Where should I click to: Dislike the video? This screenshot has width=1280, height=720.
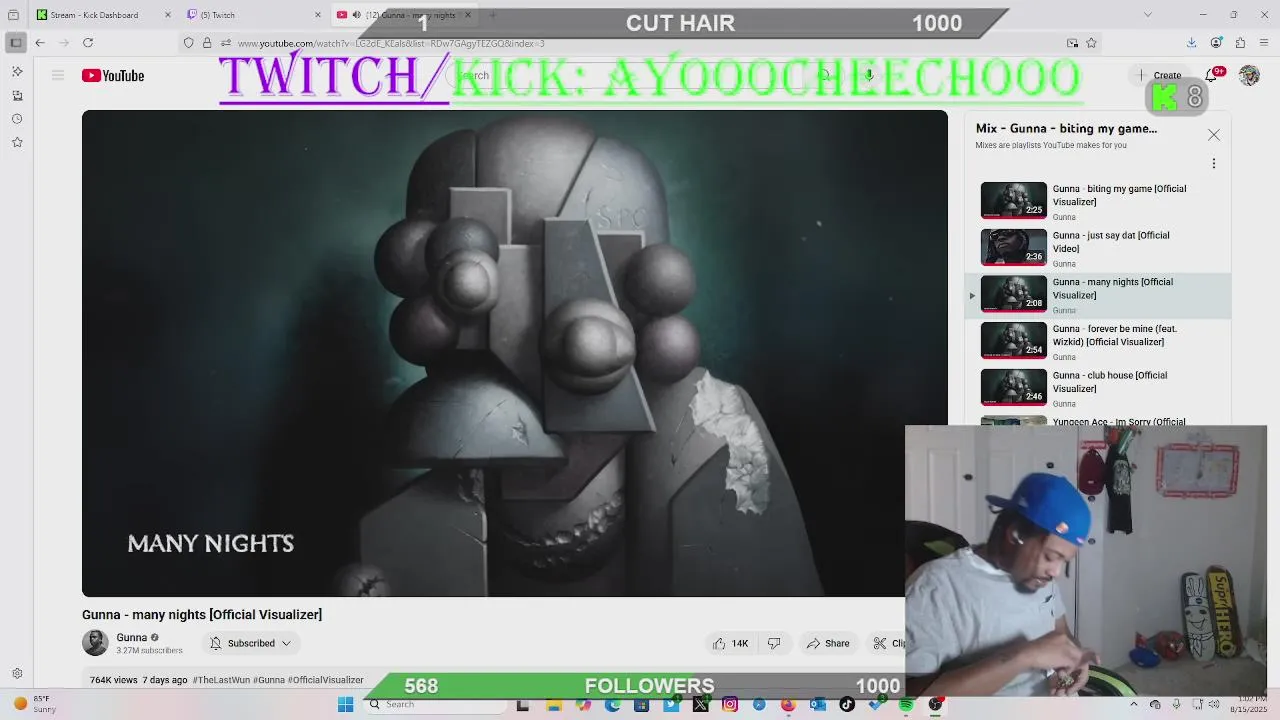[774, 643]
